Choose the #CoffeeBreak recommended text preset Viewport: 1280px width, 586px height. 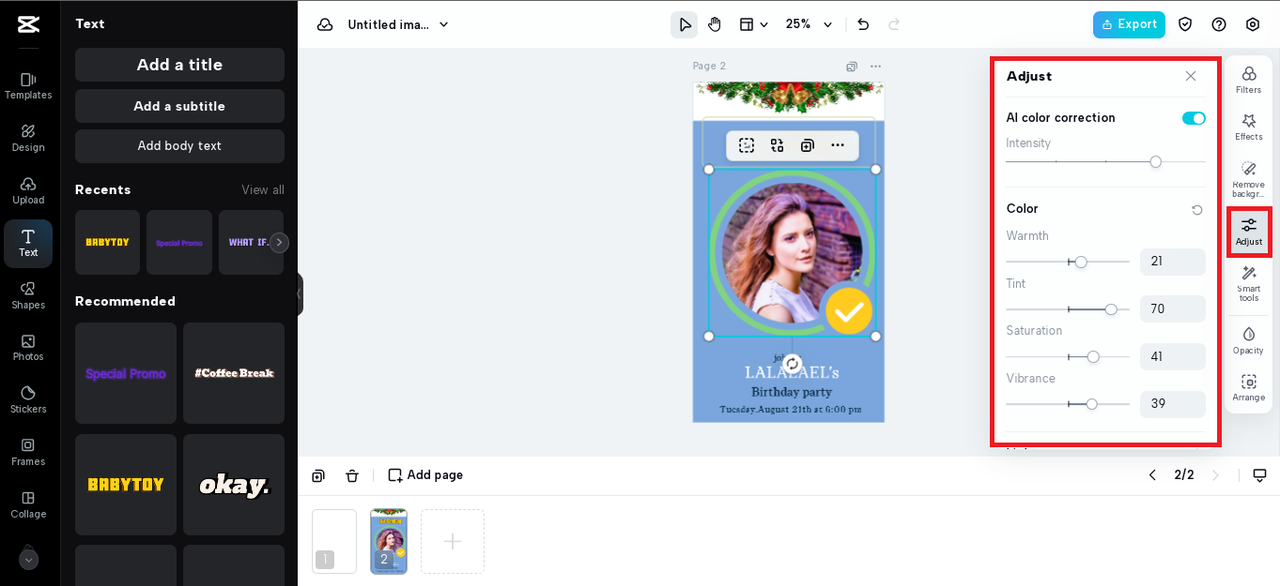pyautogui.click(x=234, y=373)
